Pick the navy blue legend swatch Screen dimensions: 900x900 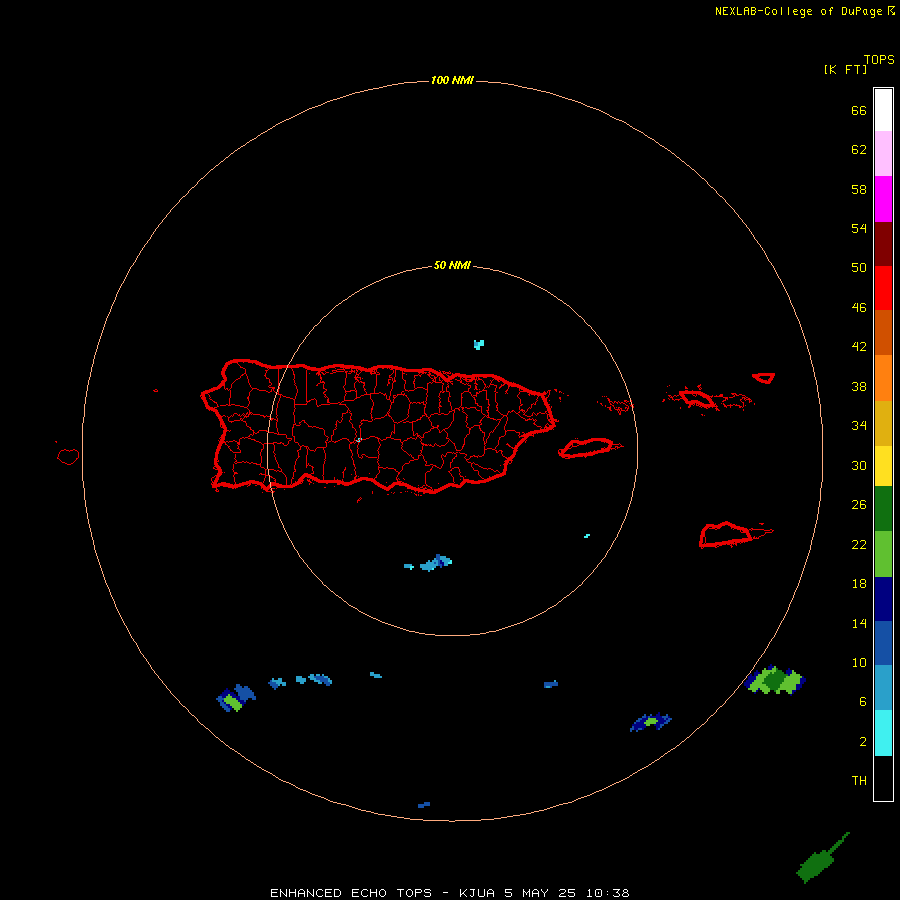coord(883,599)
